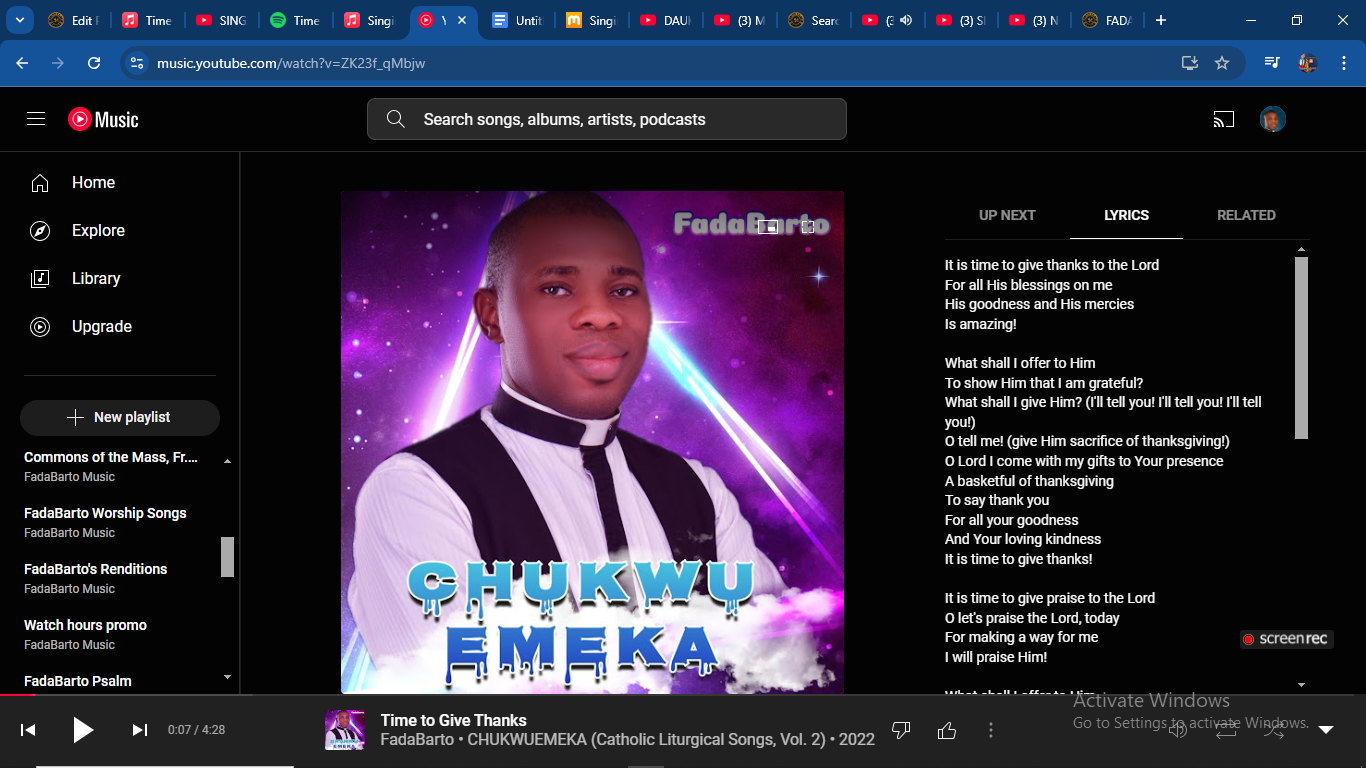Open the account avatar menu

click(x=1272, y=120)
